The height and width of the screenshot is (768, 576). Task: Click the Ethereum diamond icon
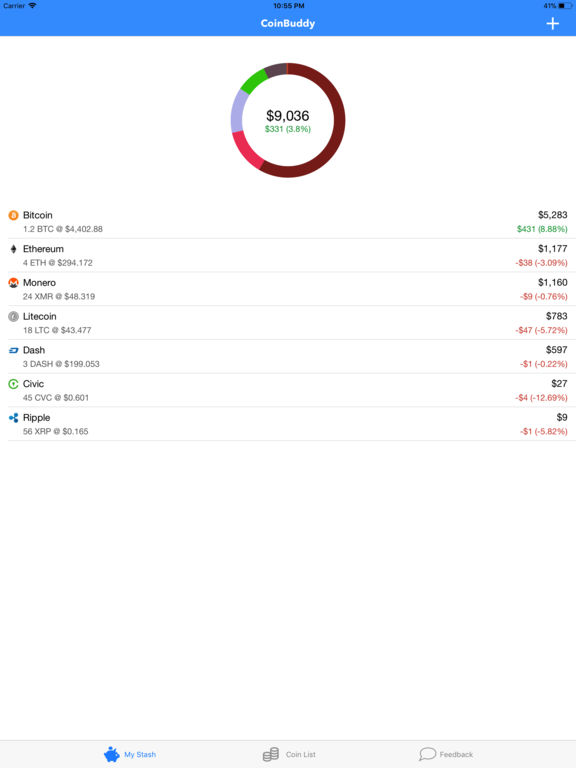[13, 249]
